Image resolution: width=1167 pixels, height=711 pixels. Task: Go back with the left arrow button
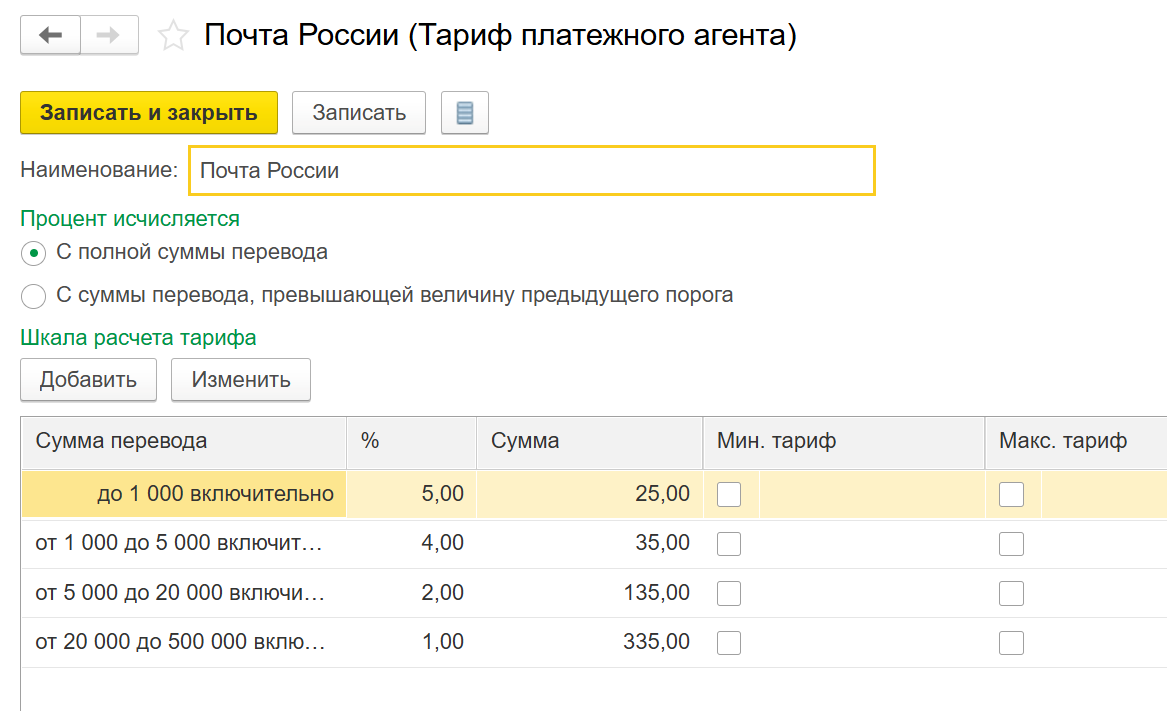pos(51,35)
